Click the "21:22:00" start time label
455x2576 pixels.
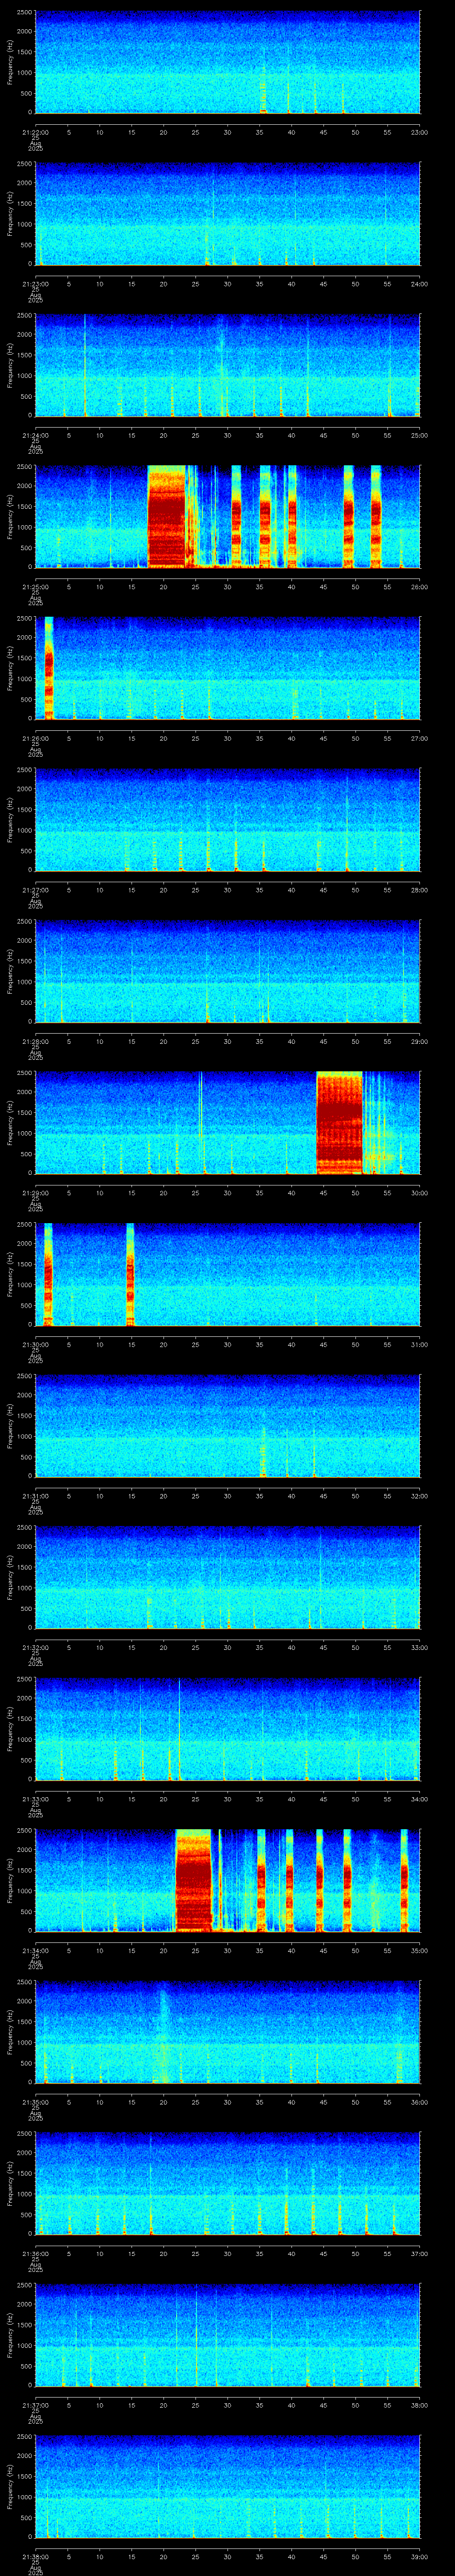pos(35,132)
